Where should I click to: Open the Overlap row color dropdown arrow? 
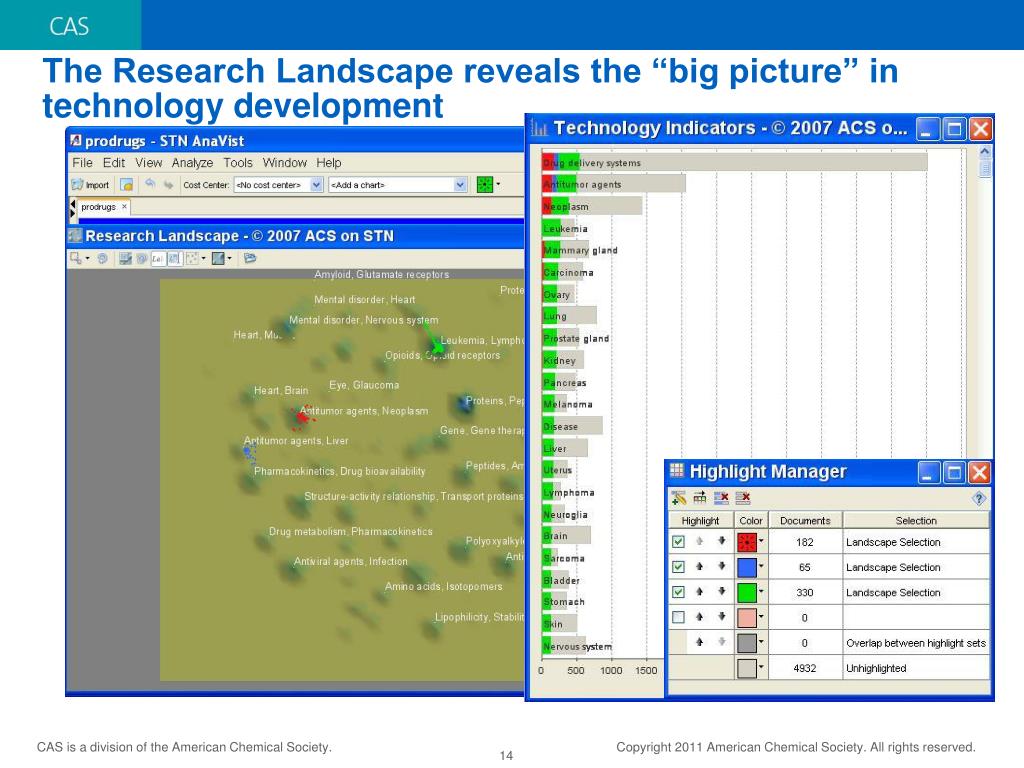click(761, 643)
